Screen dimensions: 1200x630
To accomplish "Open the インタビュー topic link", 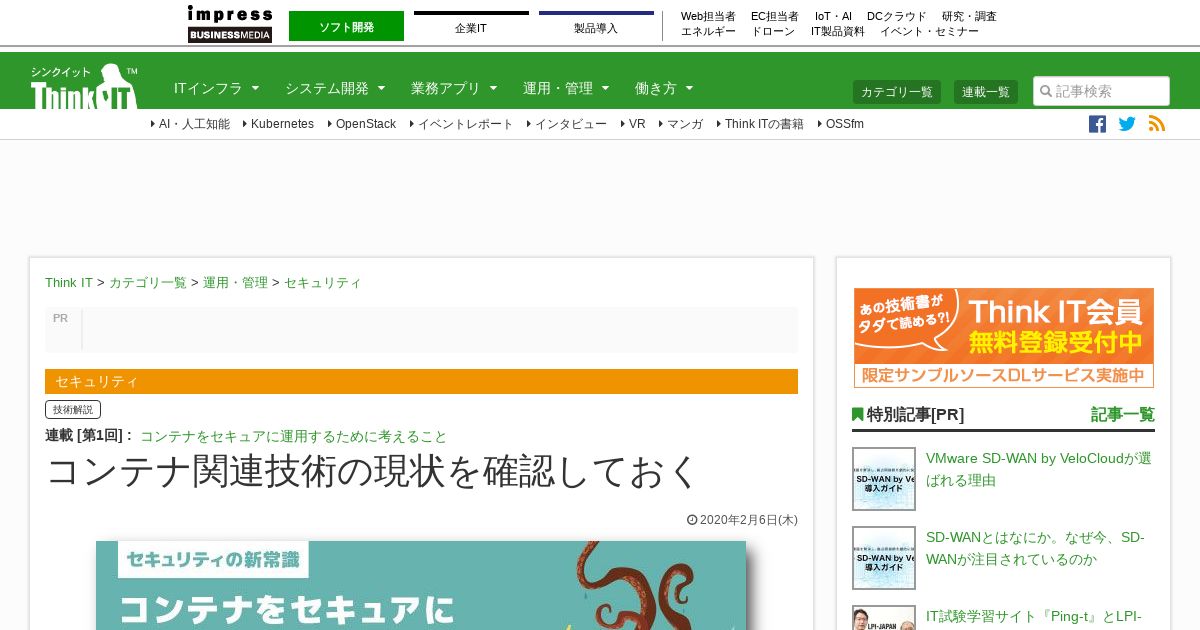I will [571, 124].
